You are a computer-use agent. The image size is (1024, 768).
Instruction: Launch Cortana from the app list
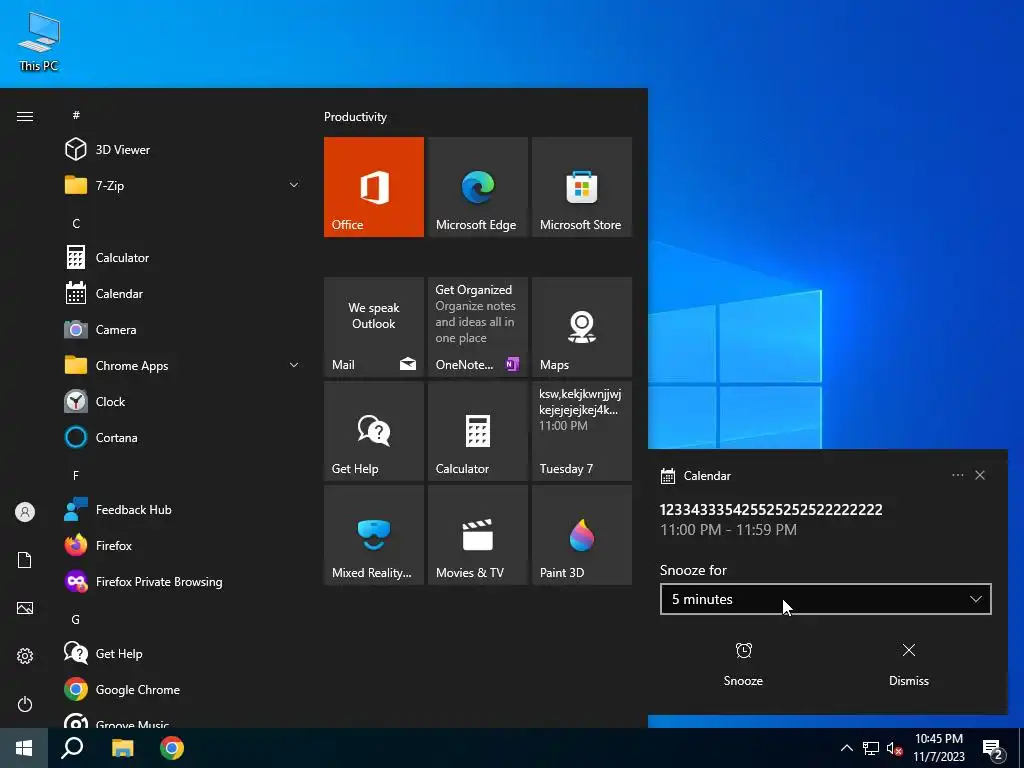point(183,437)
